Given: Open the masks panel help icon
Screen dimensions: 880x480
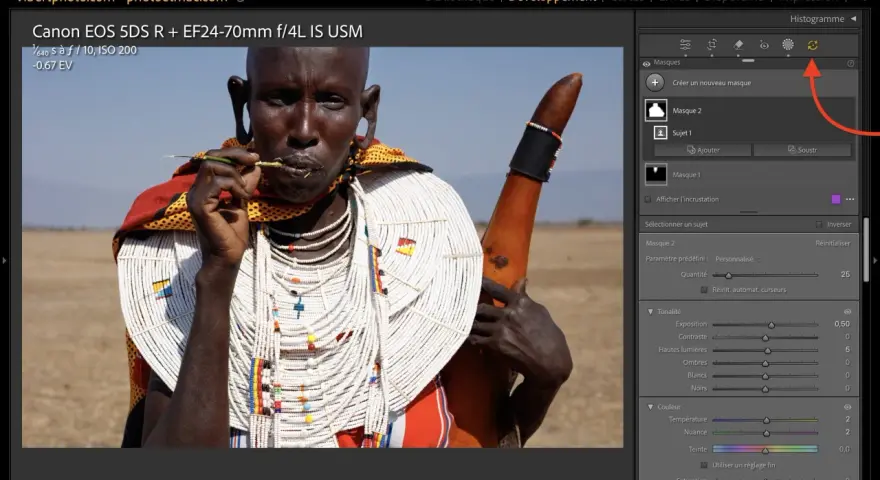Looking at the screenshot, I should [851, 63].
